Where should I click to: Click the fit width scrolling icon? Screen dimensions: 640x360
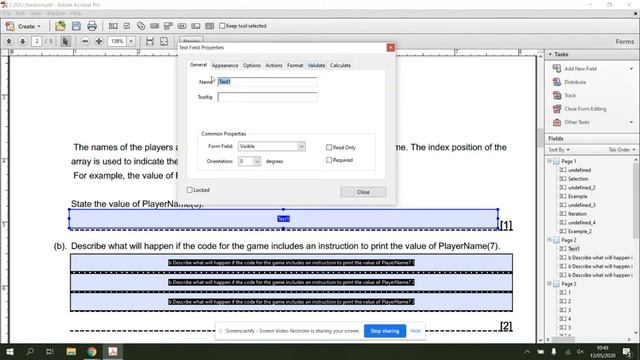(150, 41)
